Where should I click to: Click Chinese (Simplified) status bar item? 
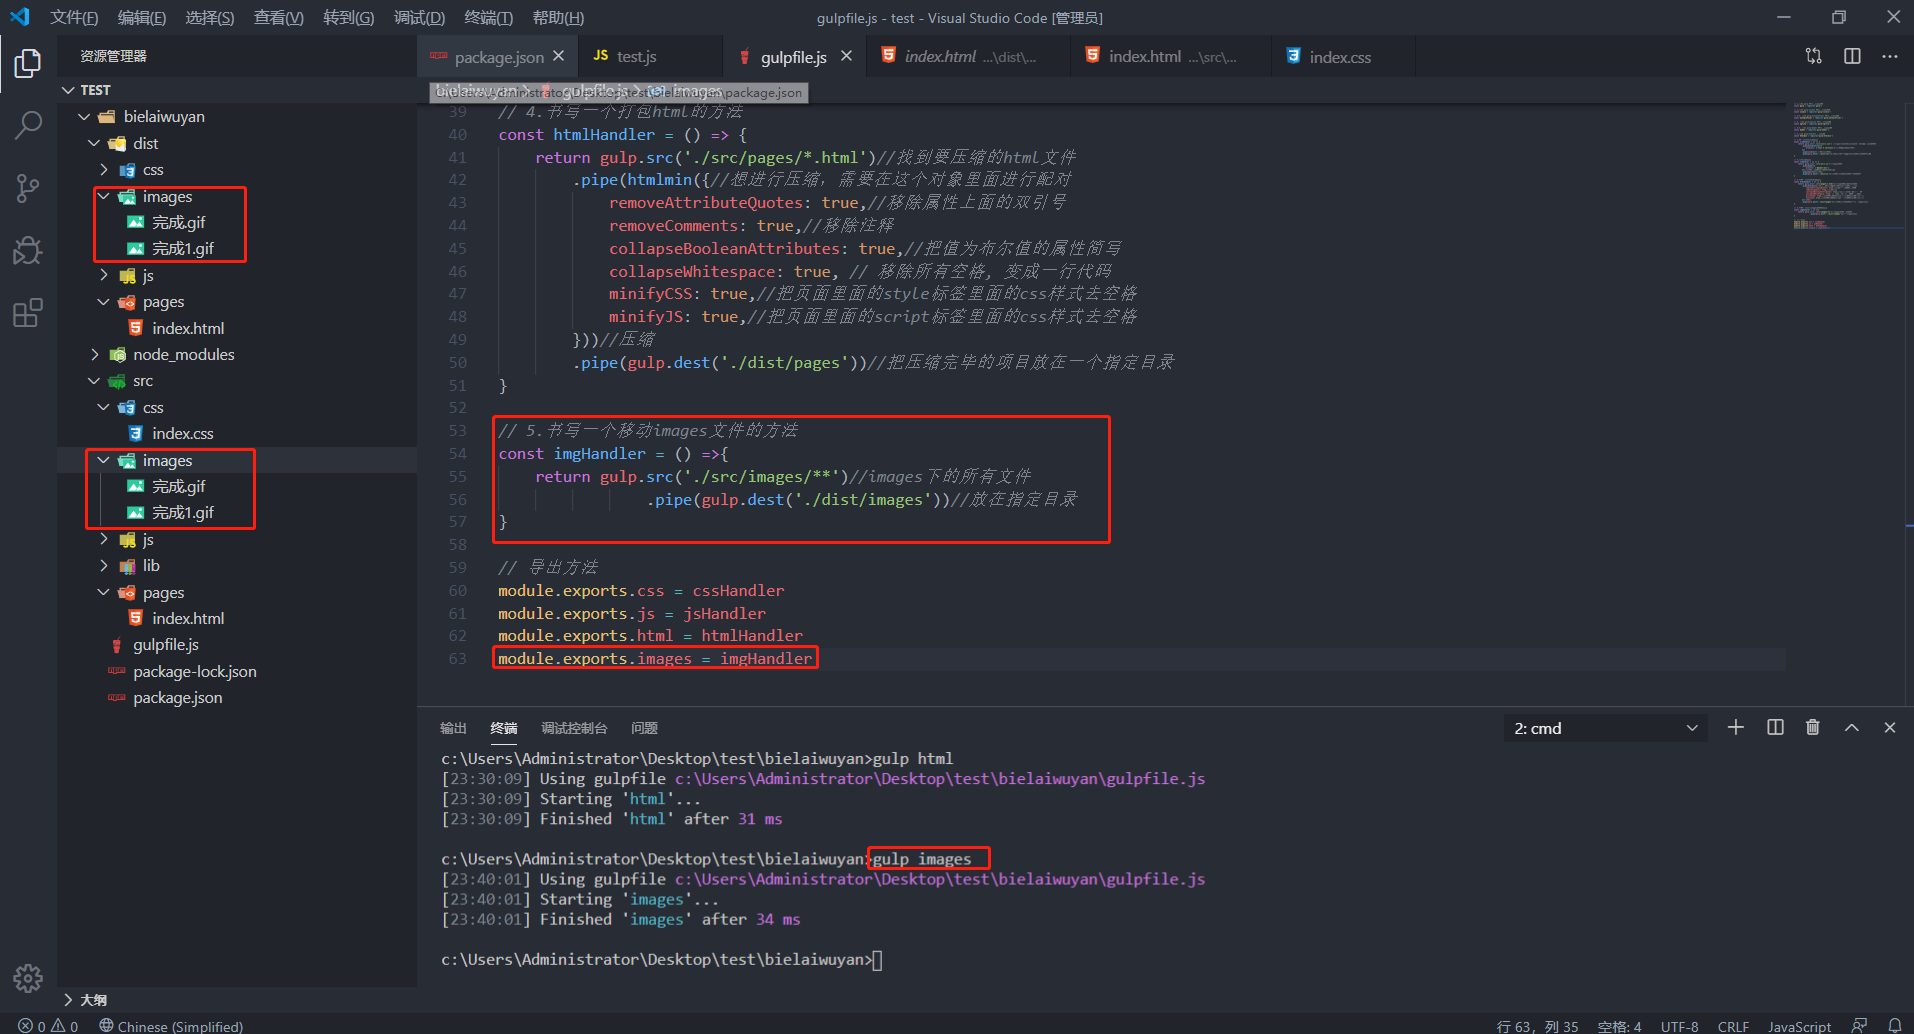170,1026
